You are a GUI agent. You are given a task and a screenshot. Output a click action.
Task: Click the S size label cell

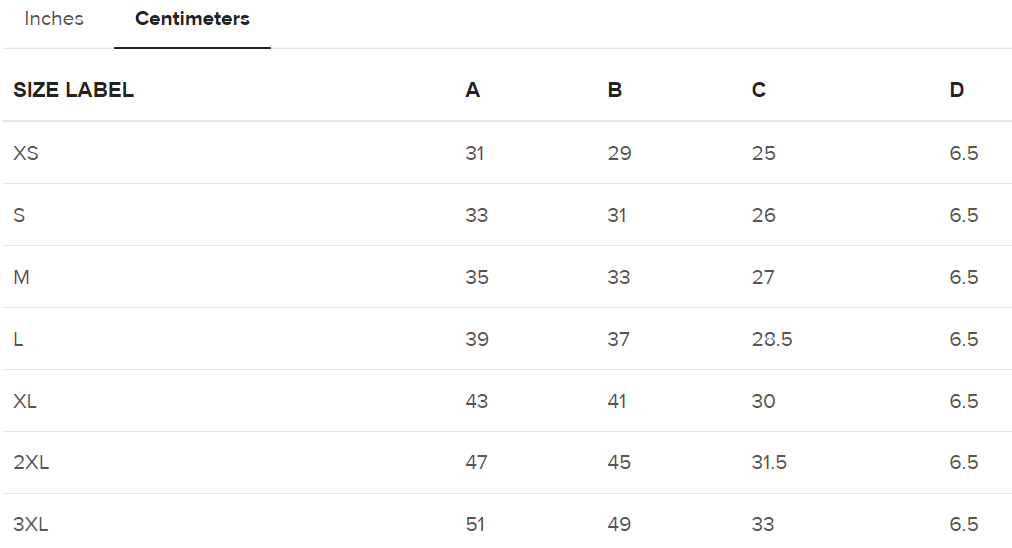[x=19, y=215]
